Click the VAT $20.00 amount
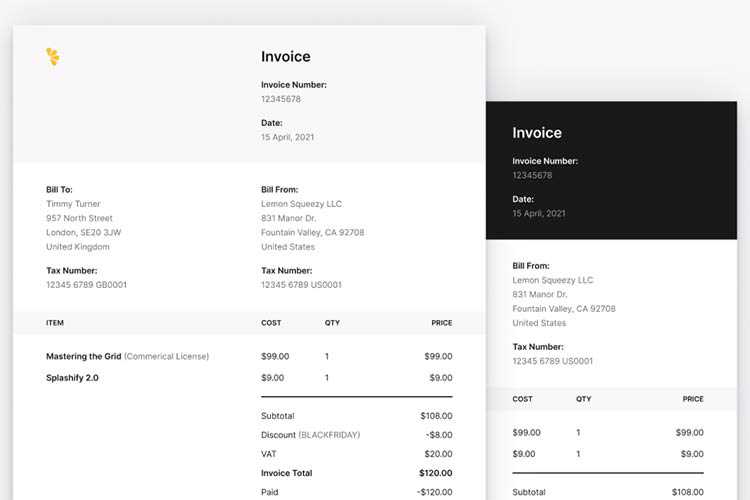Image resolution: width=750 pixels, height=500 pixels. pos(438,454)
